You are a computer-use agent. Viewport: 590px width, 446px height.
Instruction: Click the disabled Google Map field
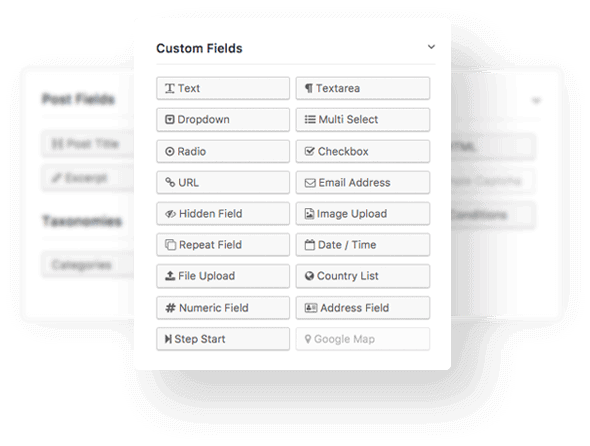(363, 339)
